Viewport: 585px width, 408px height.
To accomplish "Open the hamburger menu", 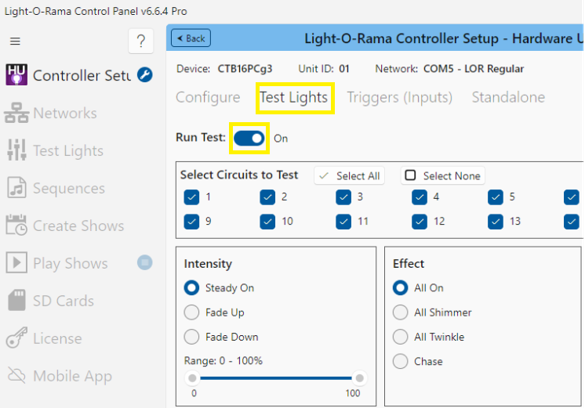I will pyautogui.click(x=15, y=41).
